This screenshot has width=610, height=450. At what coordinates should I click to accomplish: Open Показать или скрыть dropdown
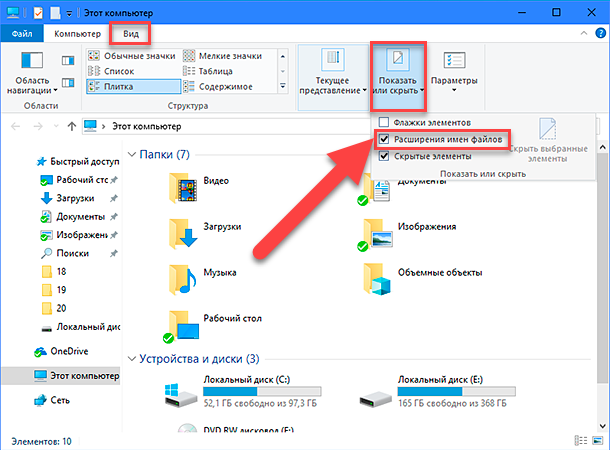[x=398, y=76]
